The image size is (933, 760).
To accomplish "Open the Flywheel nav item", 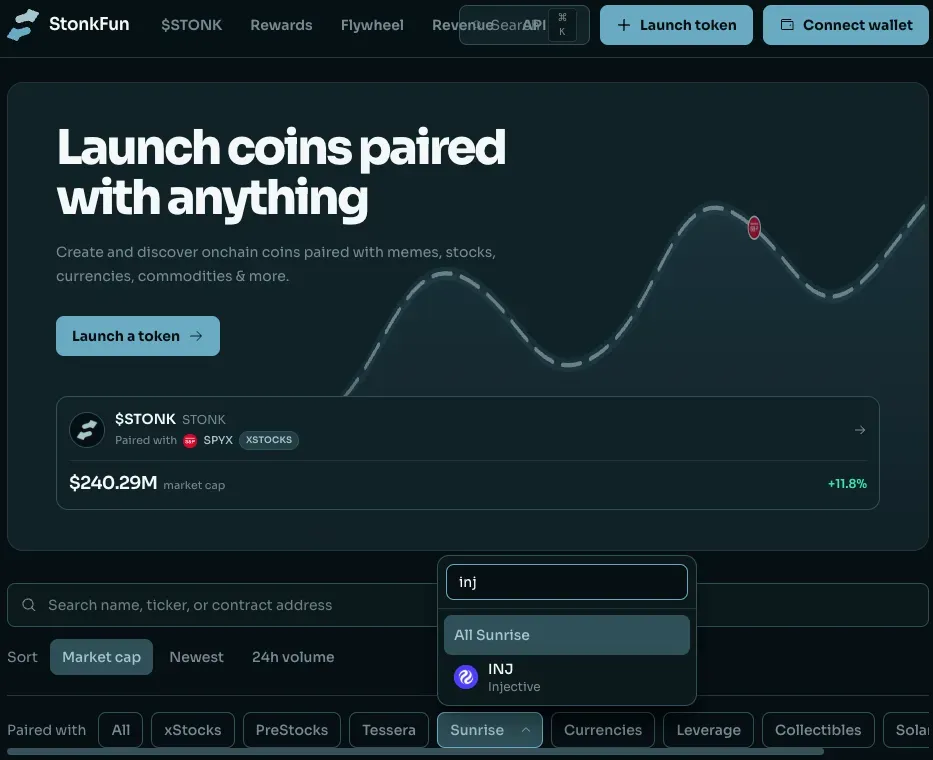I will point(372,25).
